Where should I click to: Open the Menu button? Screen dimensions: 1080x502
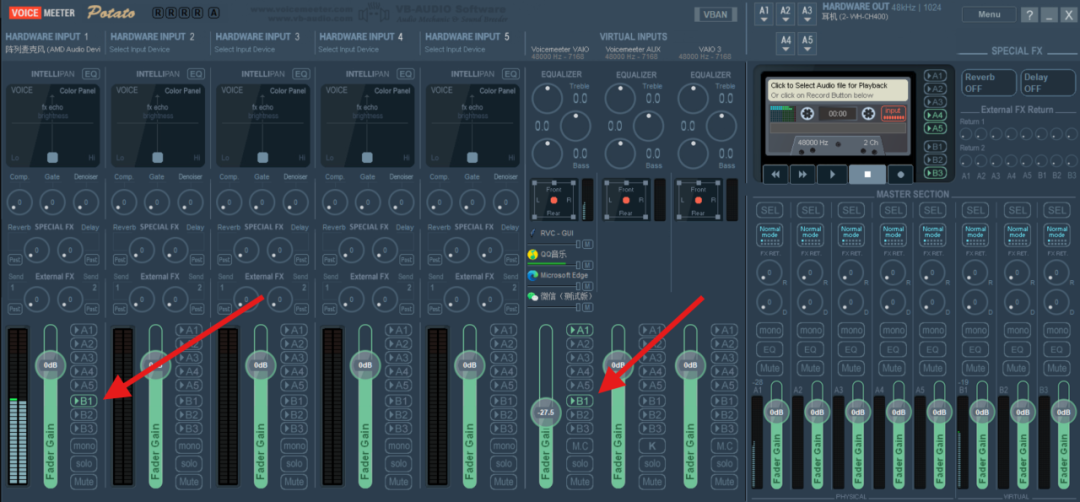point(988,15)
